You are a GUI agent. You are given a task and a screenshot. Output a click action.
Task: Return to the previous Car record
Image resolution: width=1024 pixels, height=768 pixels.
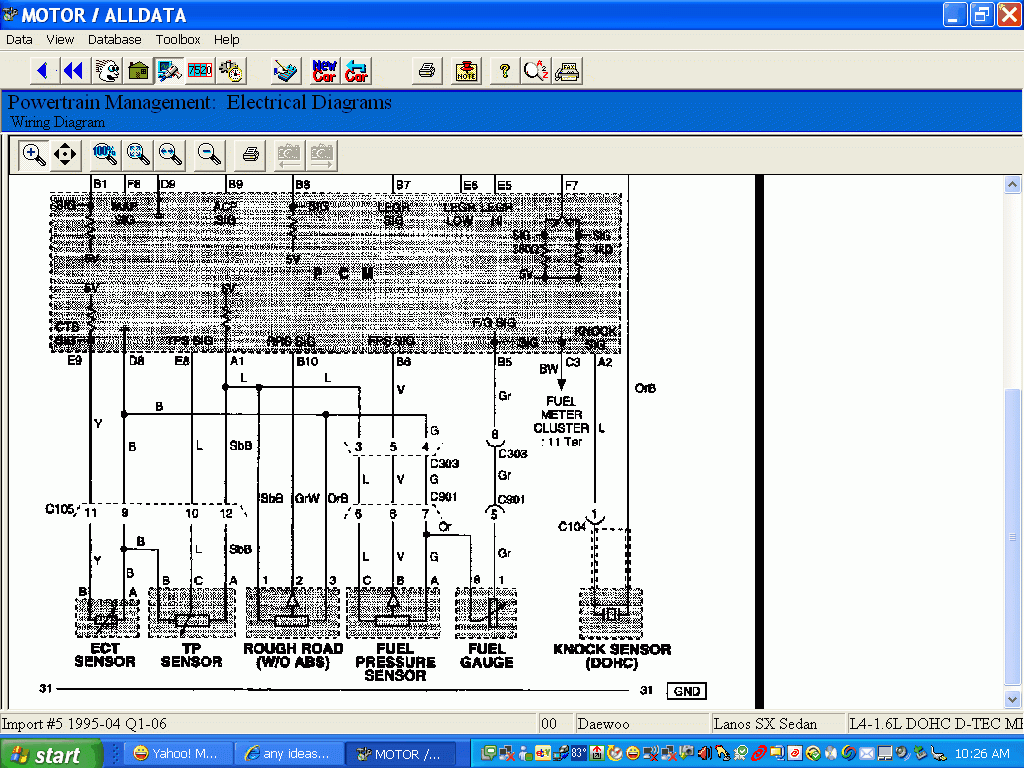356,70
